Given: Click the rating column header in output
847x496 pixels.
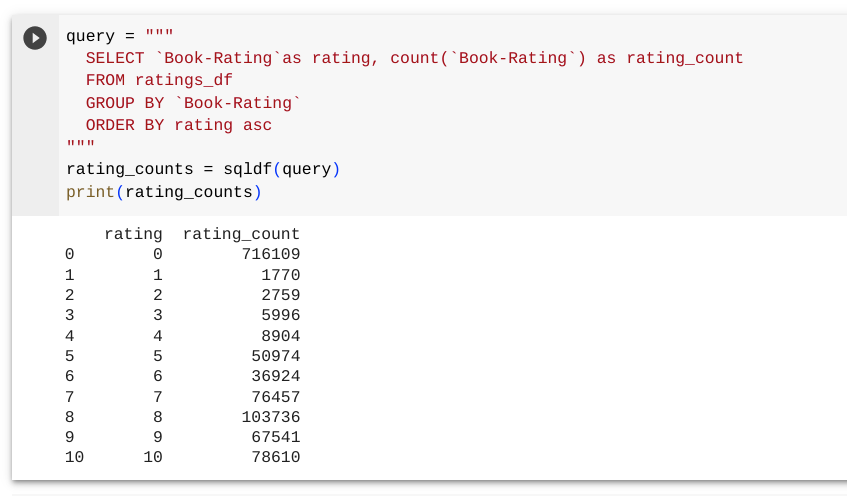Looking at the screenshot, I should pos(133,234).
